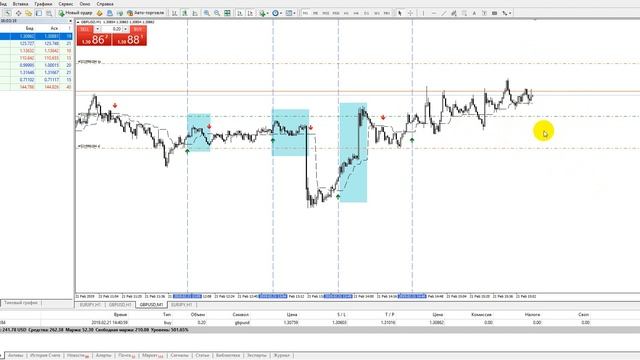Switch to D1 timeframe button

click(366, 13)
